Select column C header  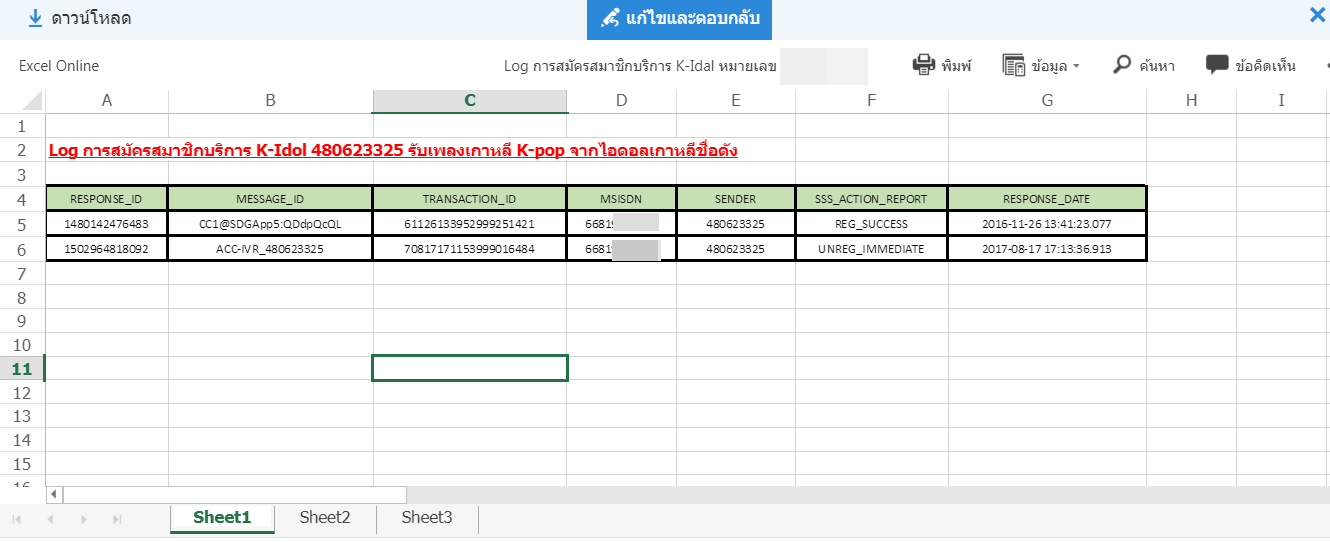pos(470,101)
